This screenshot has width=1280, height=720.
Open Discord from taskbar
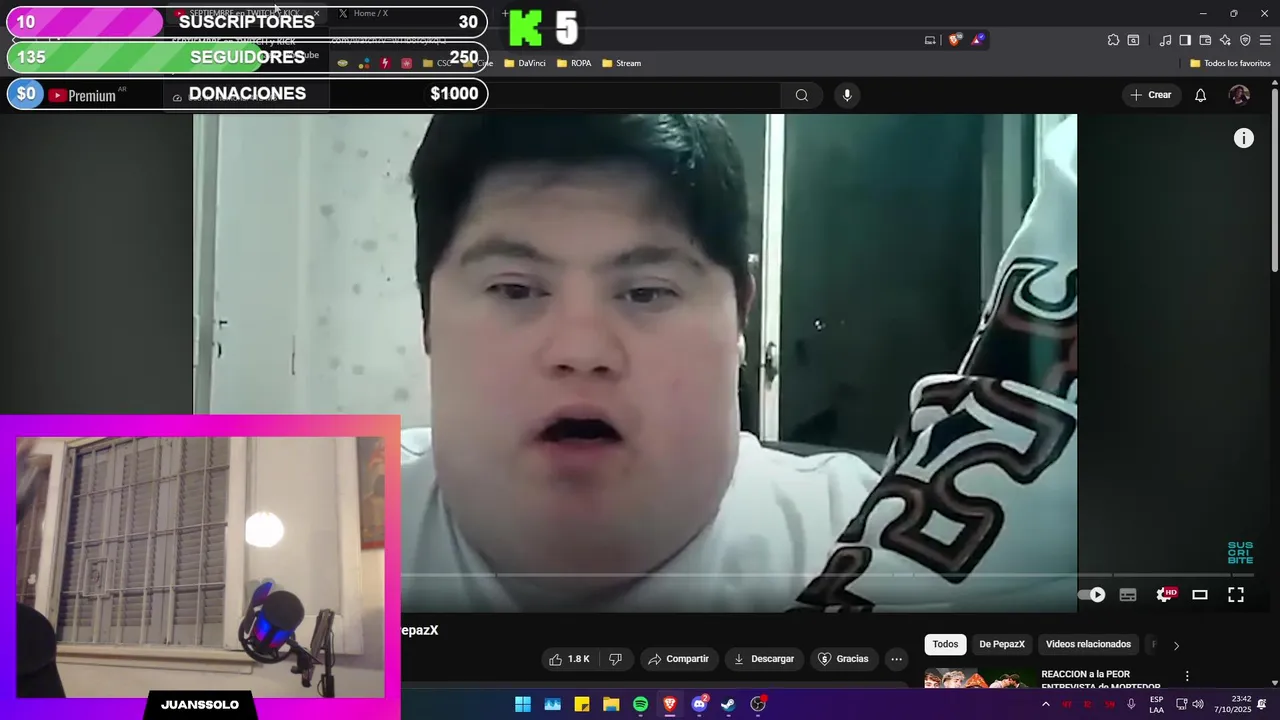699,704
